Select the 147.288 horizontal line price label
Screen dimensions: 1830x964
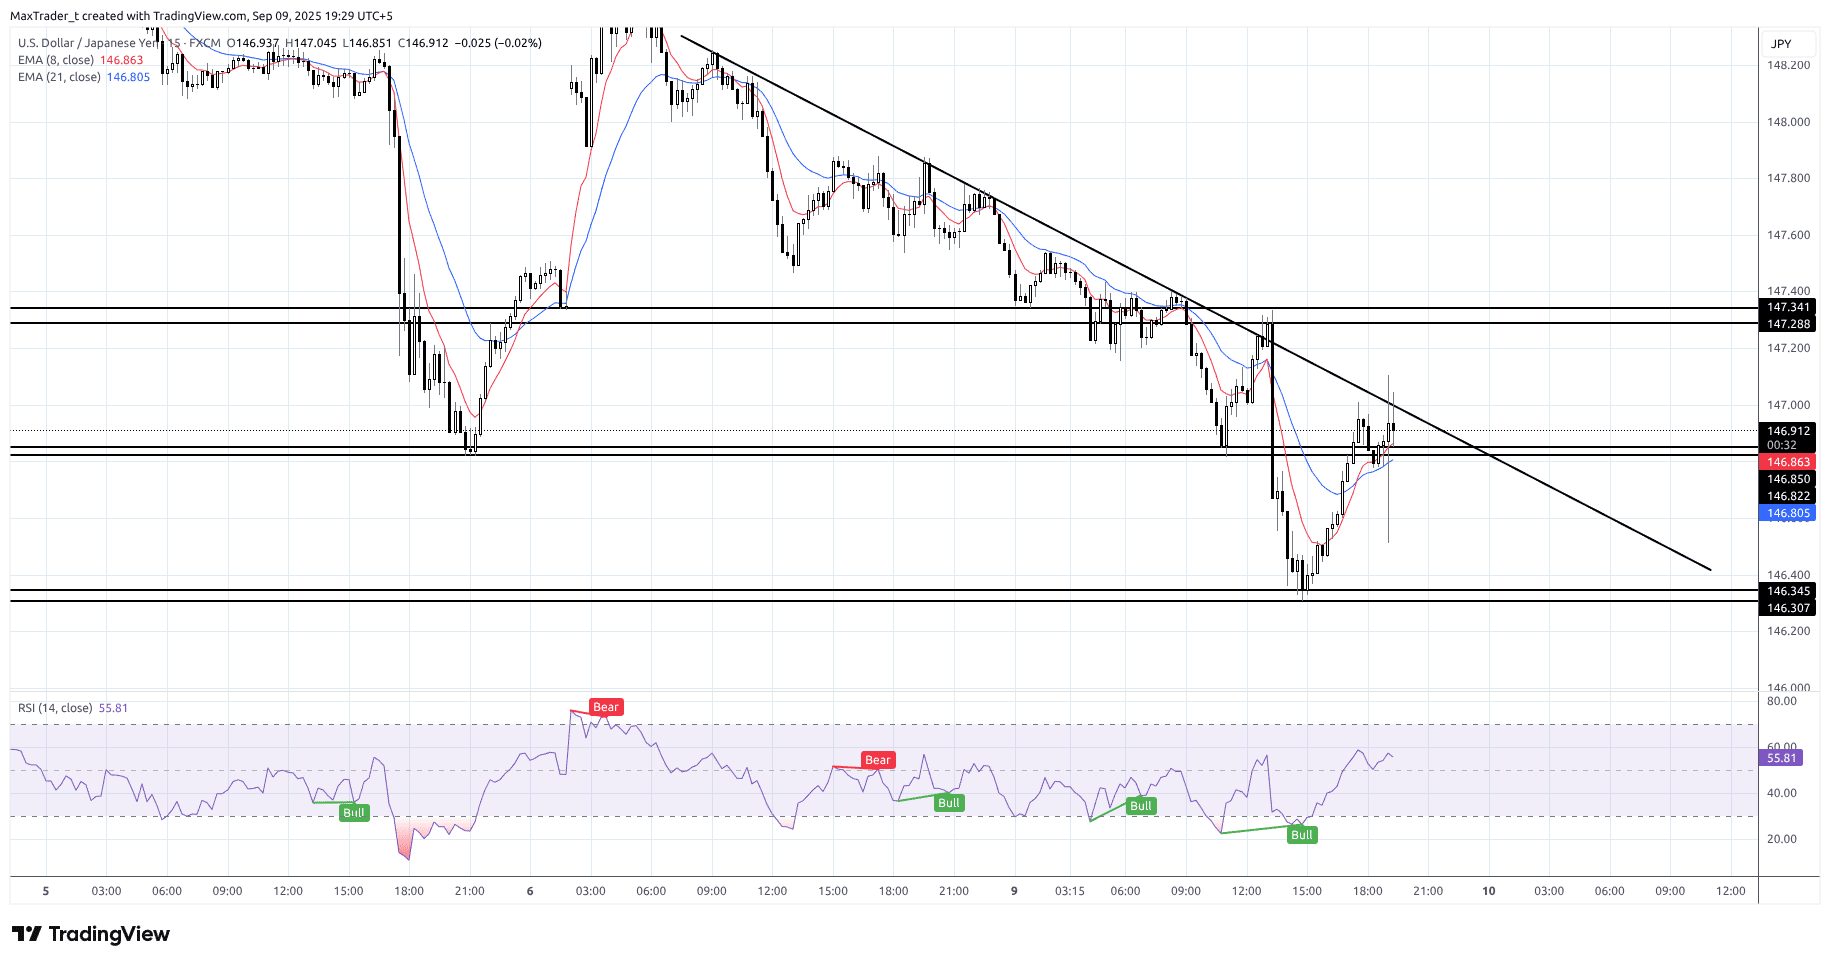click(1788, 324)
